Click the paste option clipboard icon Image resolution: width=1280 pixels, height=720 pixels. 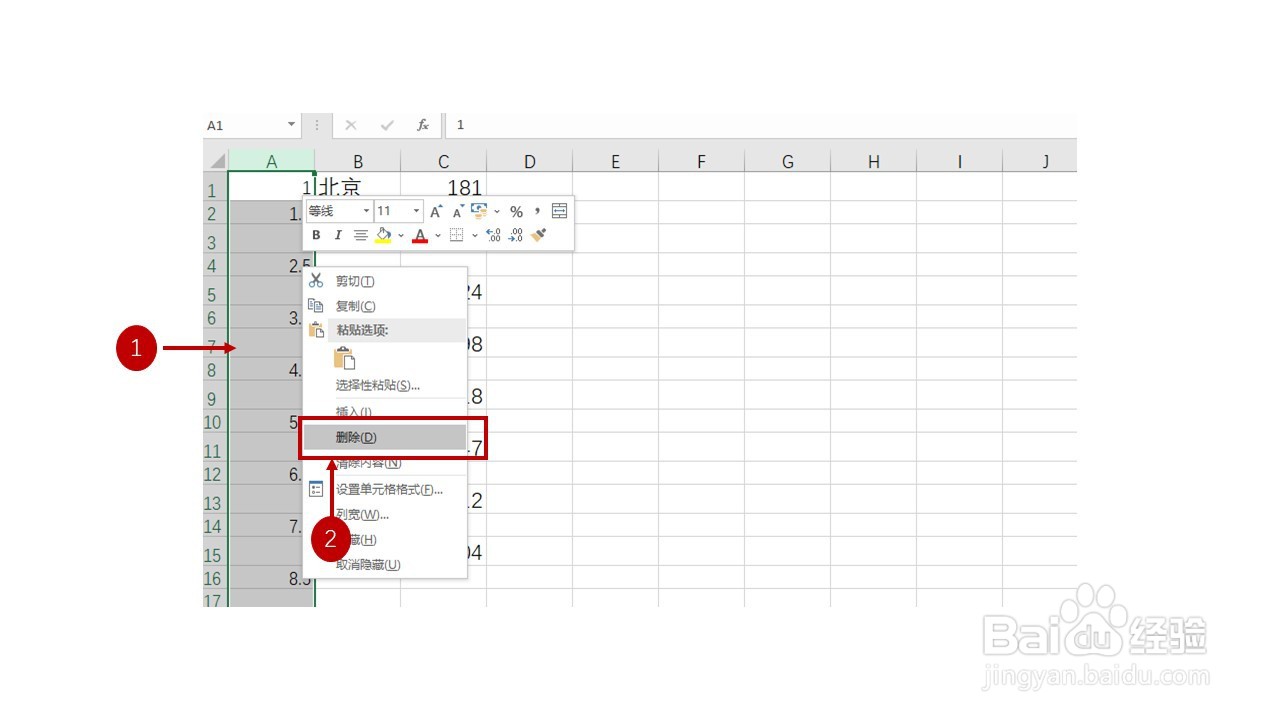pos(345,358)
